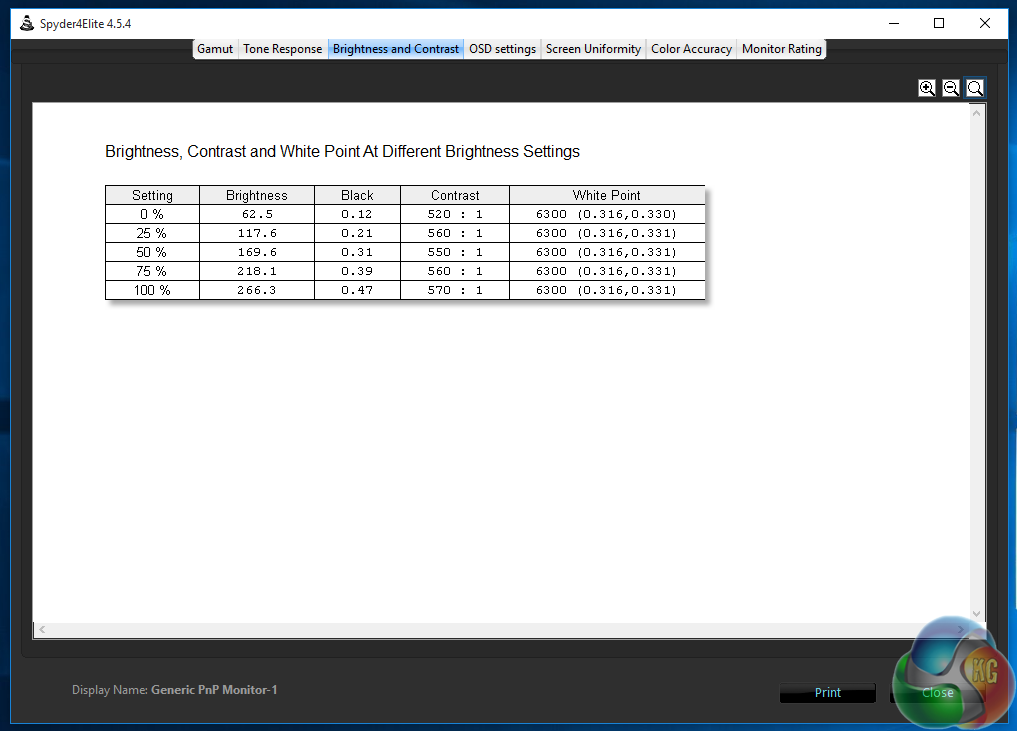Maximize the Spyder4Elite window
This screenshot has width=1017, height=731.
[939, 23]
